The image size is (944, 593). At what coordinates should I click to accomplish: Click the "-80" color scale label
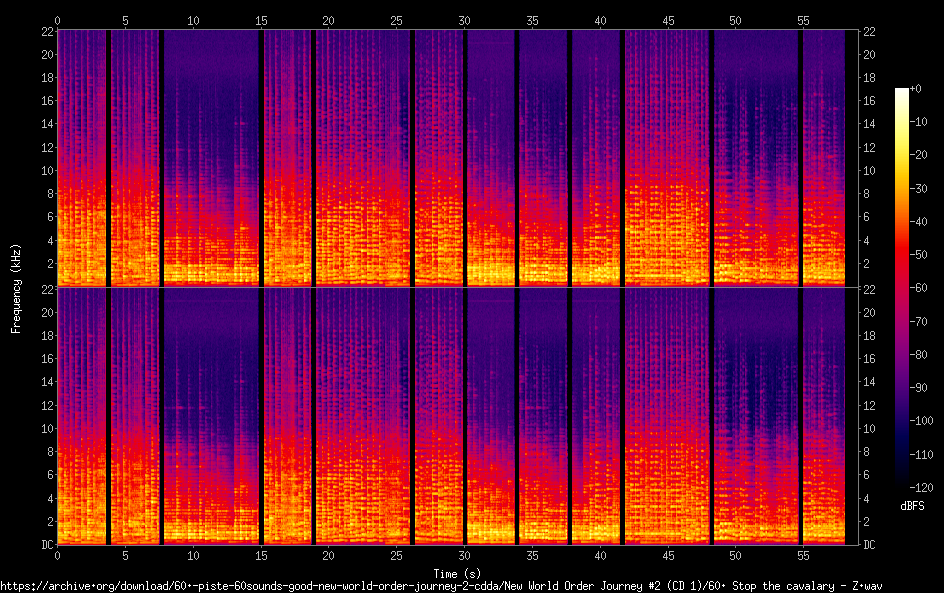919,355
